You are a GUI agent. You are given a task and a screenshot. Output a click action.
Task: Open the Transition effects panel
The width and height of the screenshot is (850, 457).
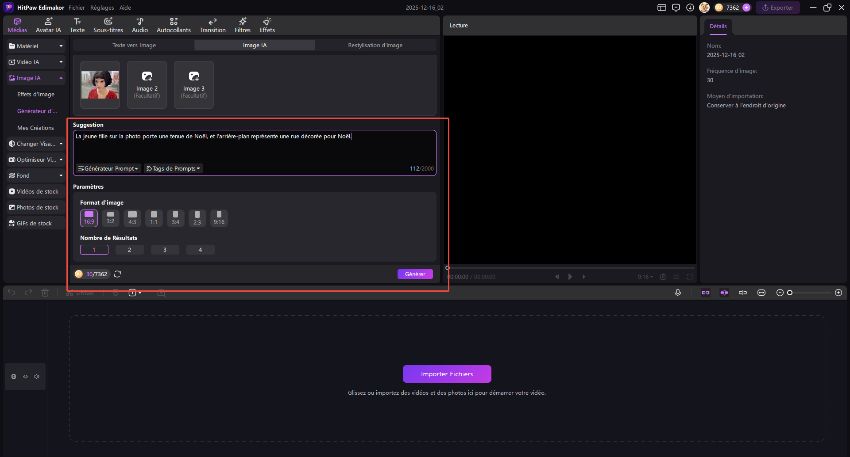click(212, 24)
